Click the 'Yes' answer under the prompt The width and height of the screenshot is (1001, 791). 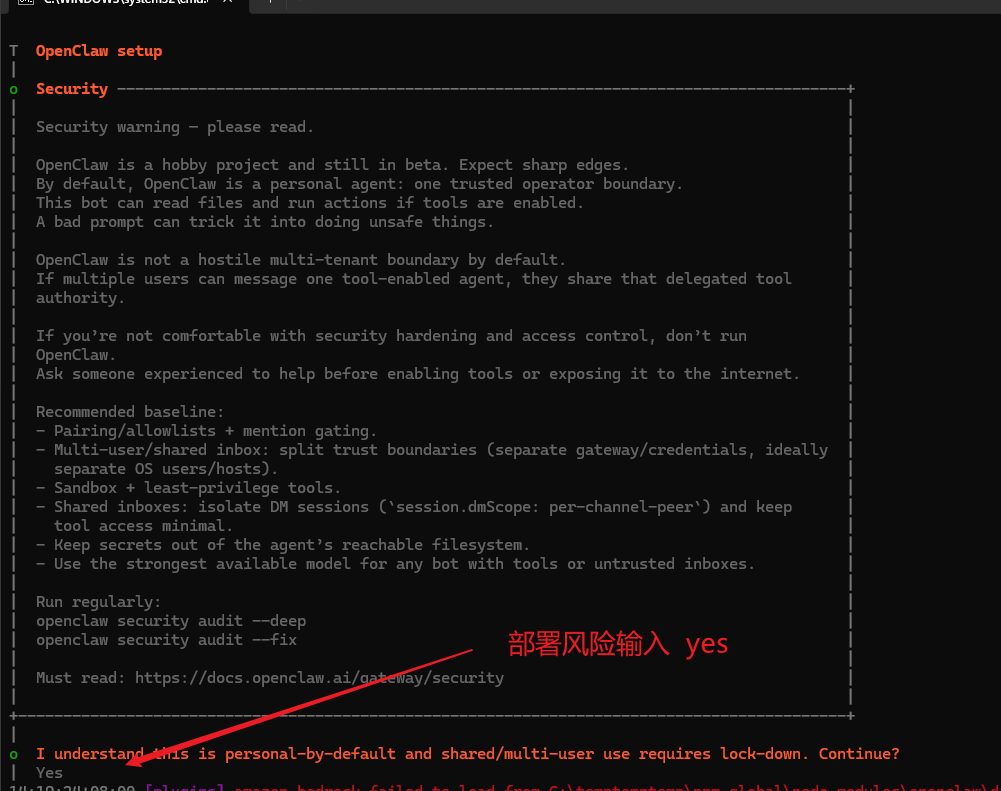49,773
